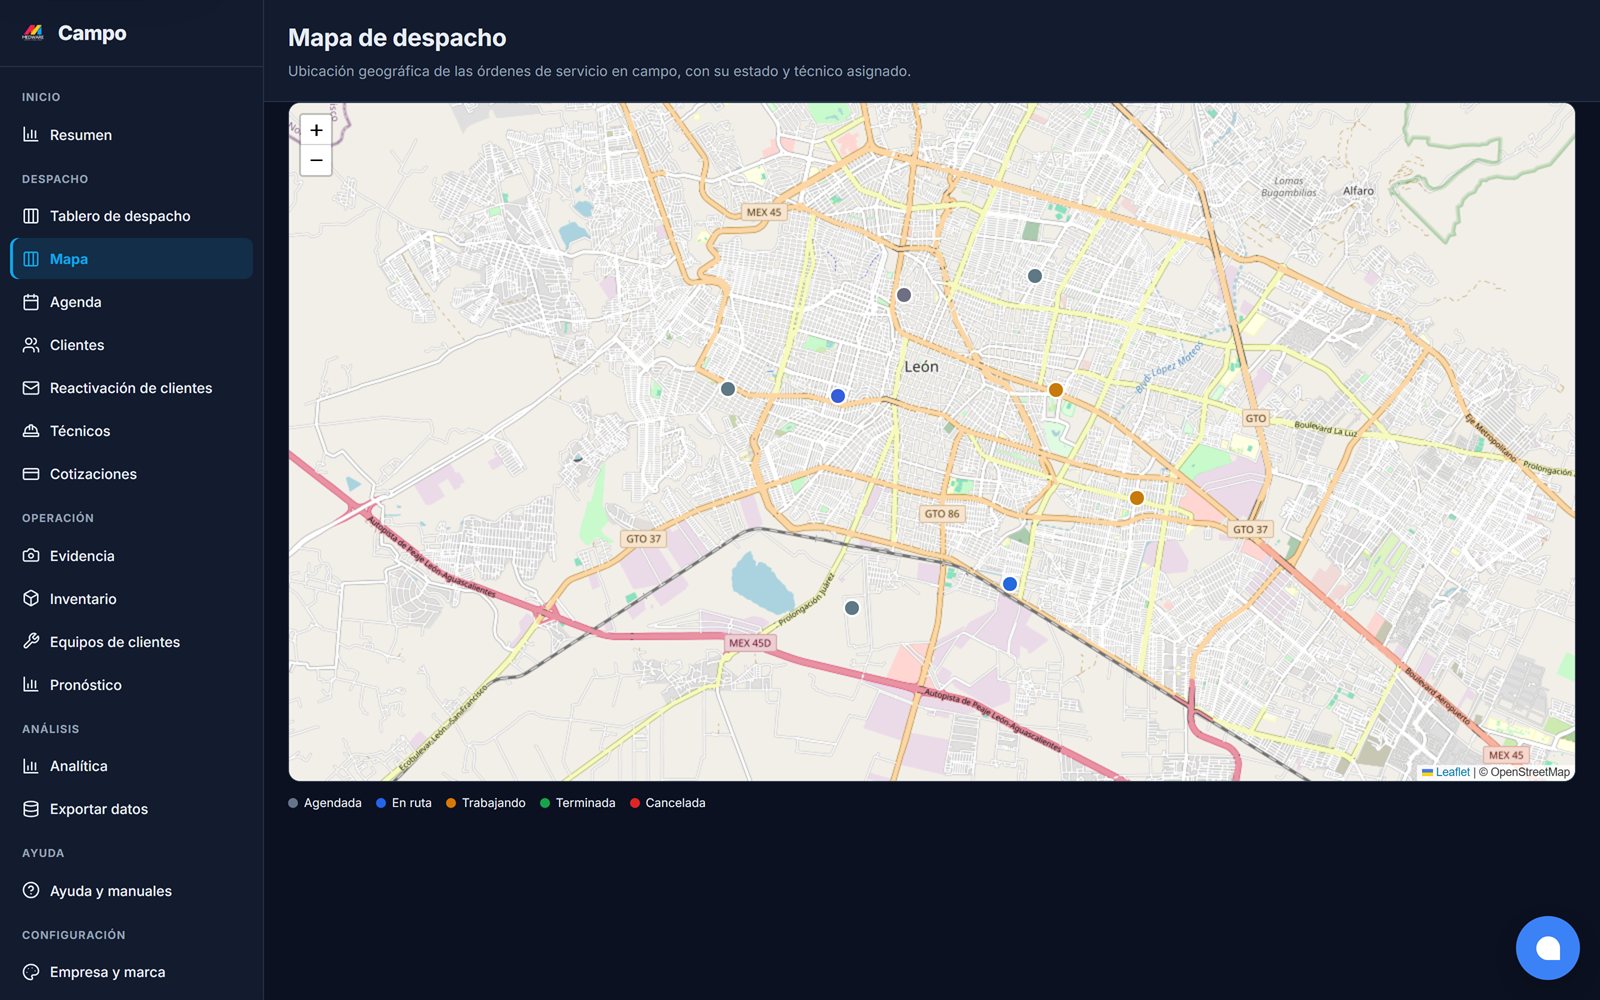Zoom out on the map

[316, 160]
